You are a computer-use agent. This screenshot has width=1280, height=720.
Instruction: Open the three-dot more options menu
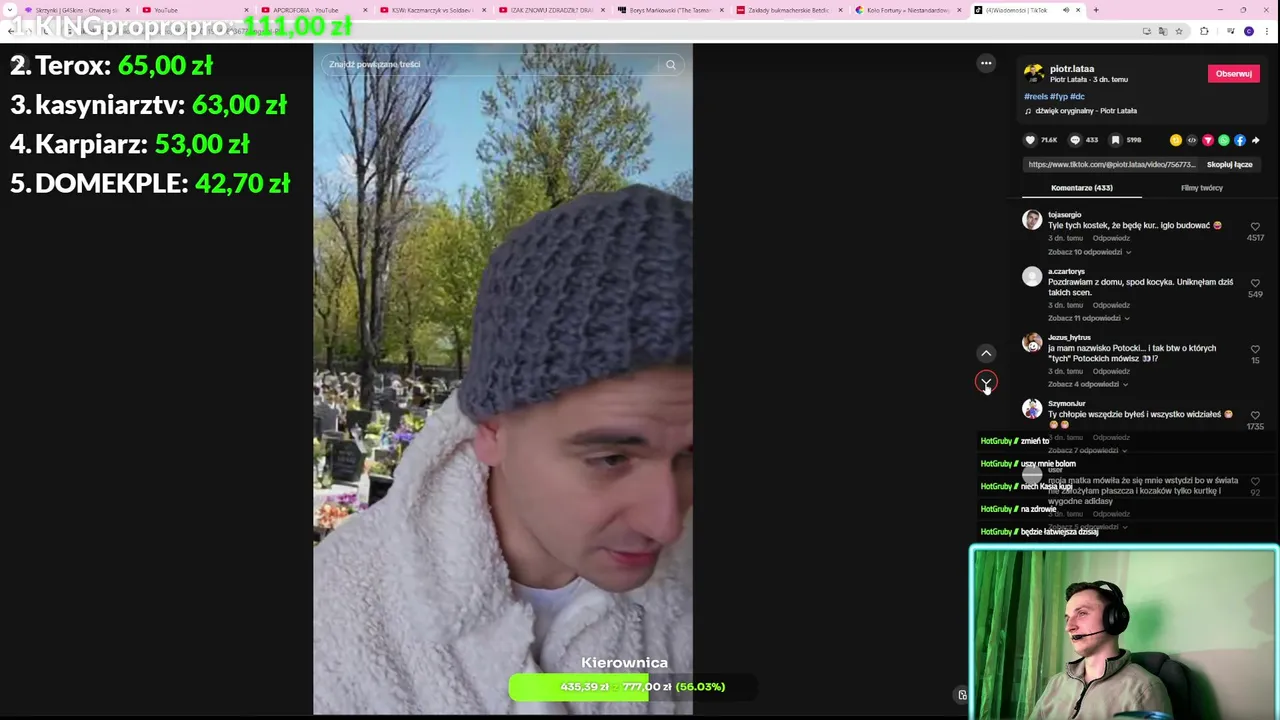click(986, 63)
